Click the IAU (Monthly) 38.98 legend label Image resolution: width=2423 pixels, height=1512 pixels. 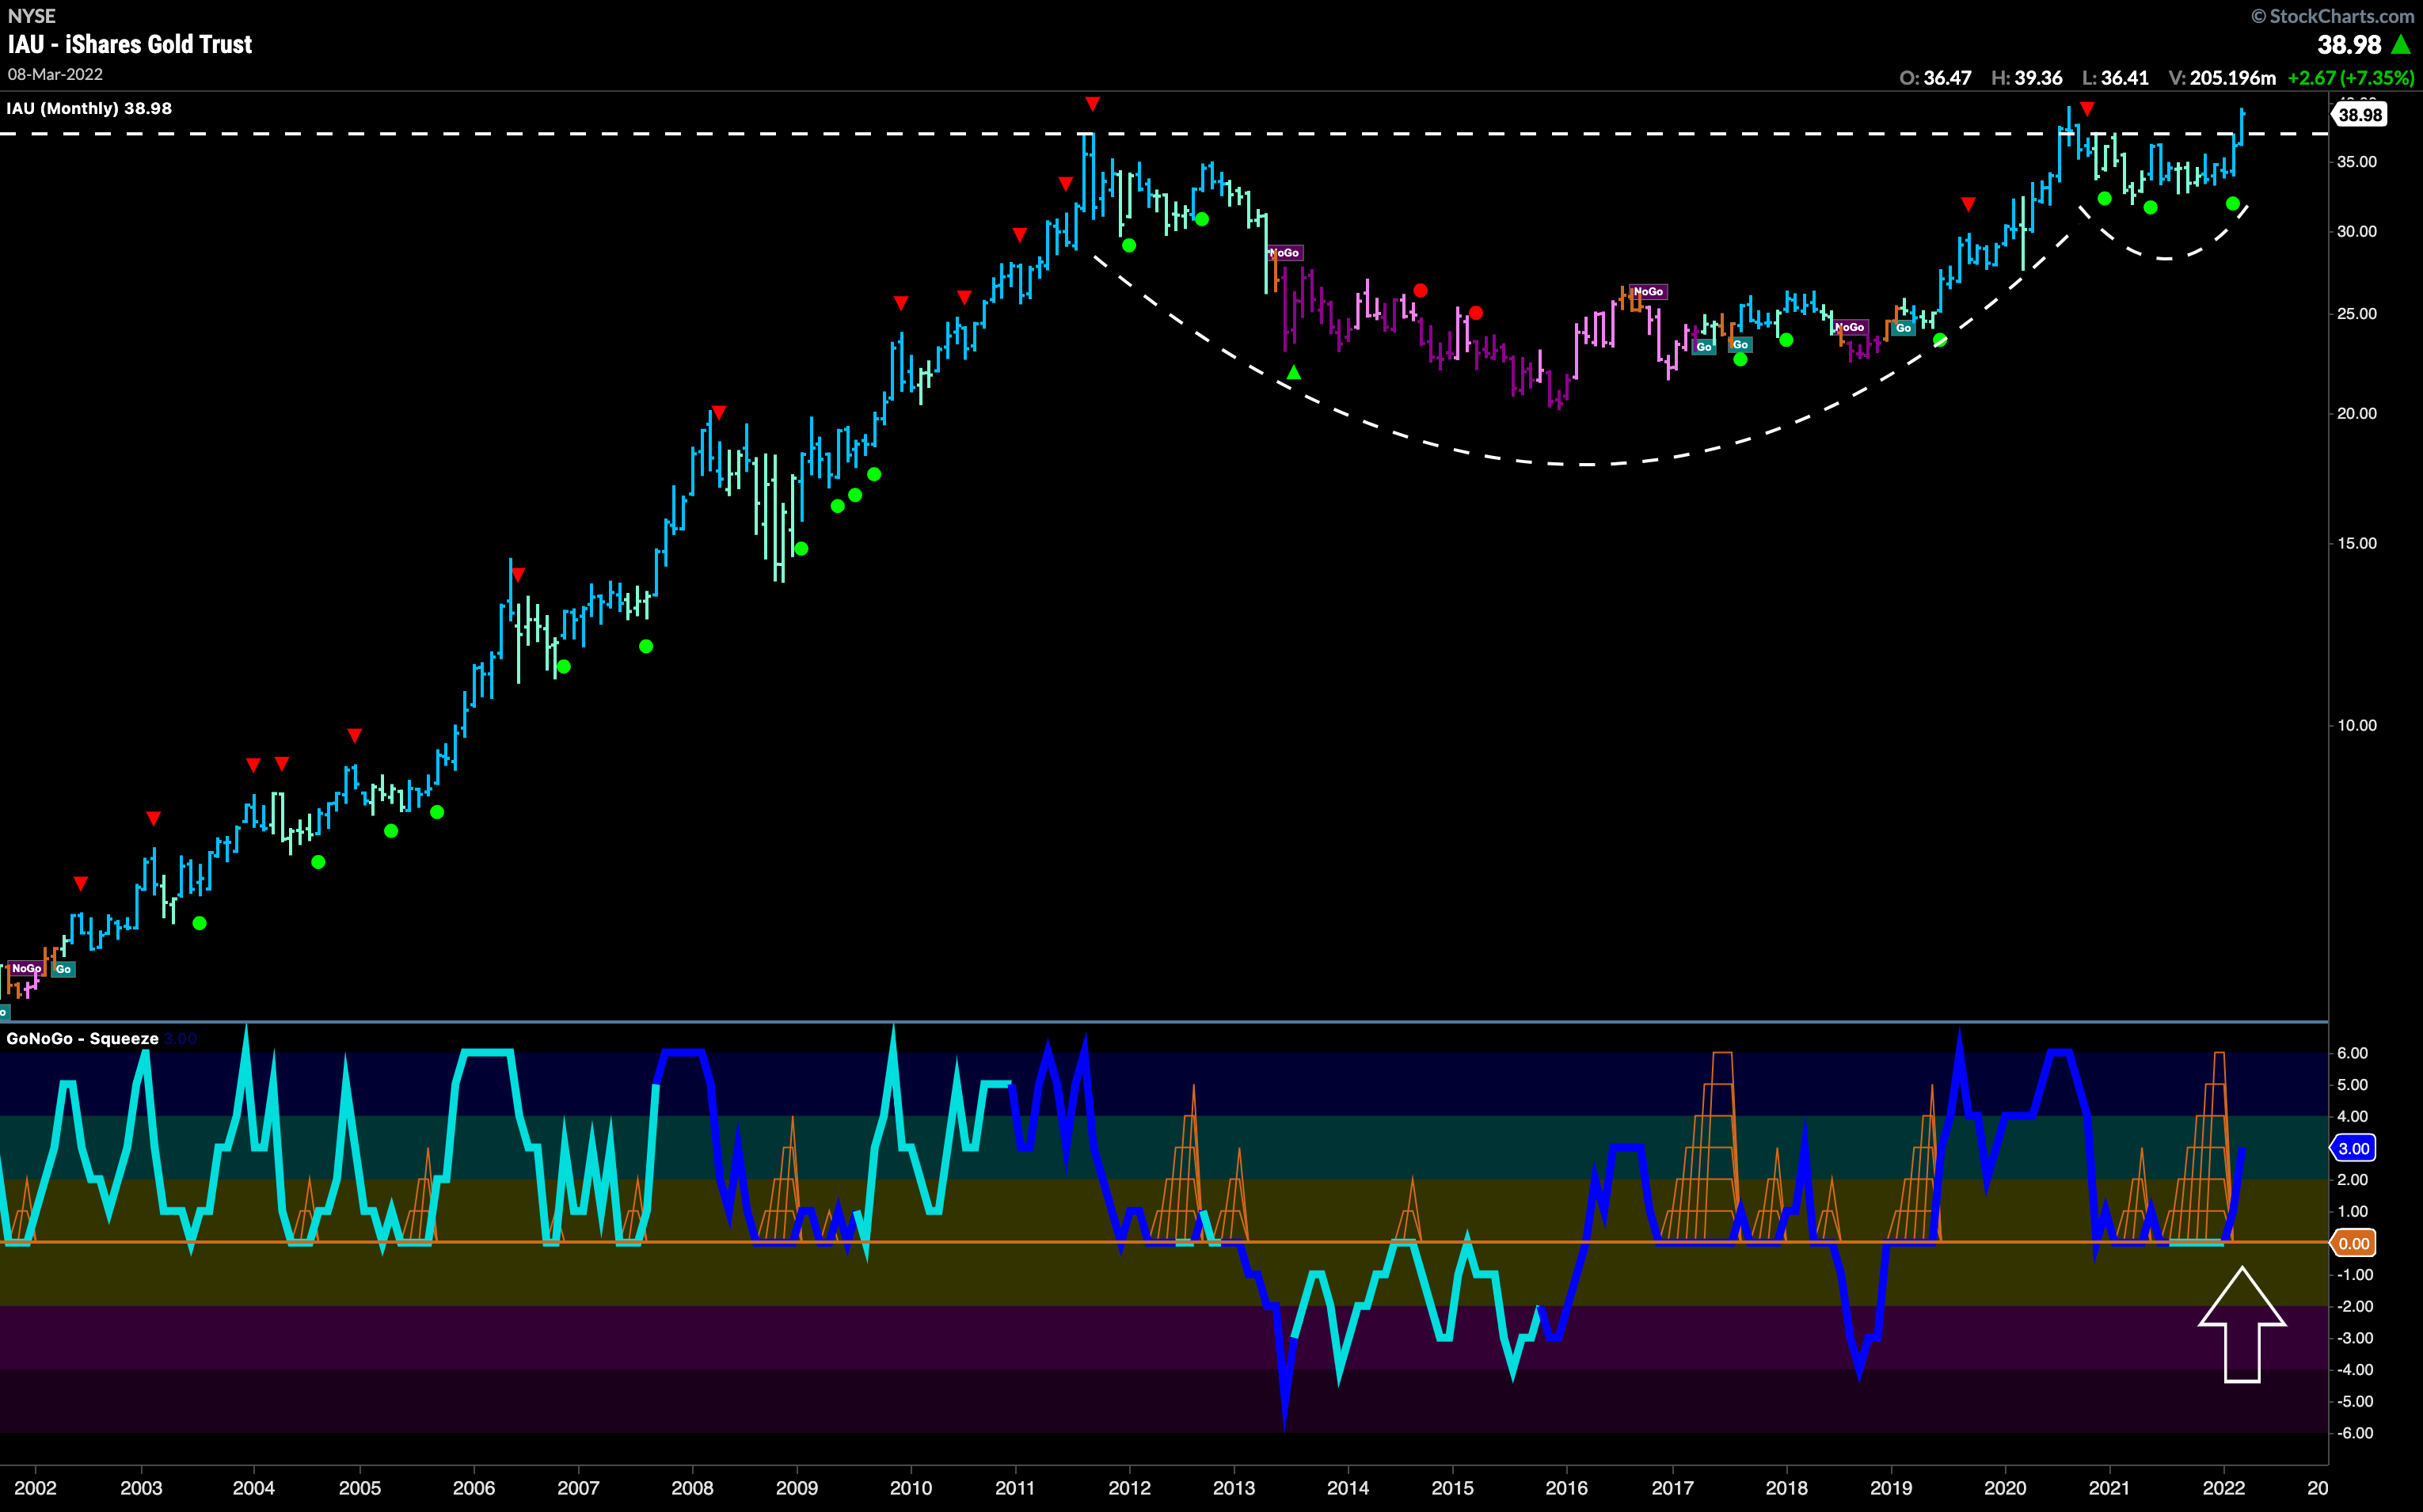coord(89,108)
